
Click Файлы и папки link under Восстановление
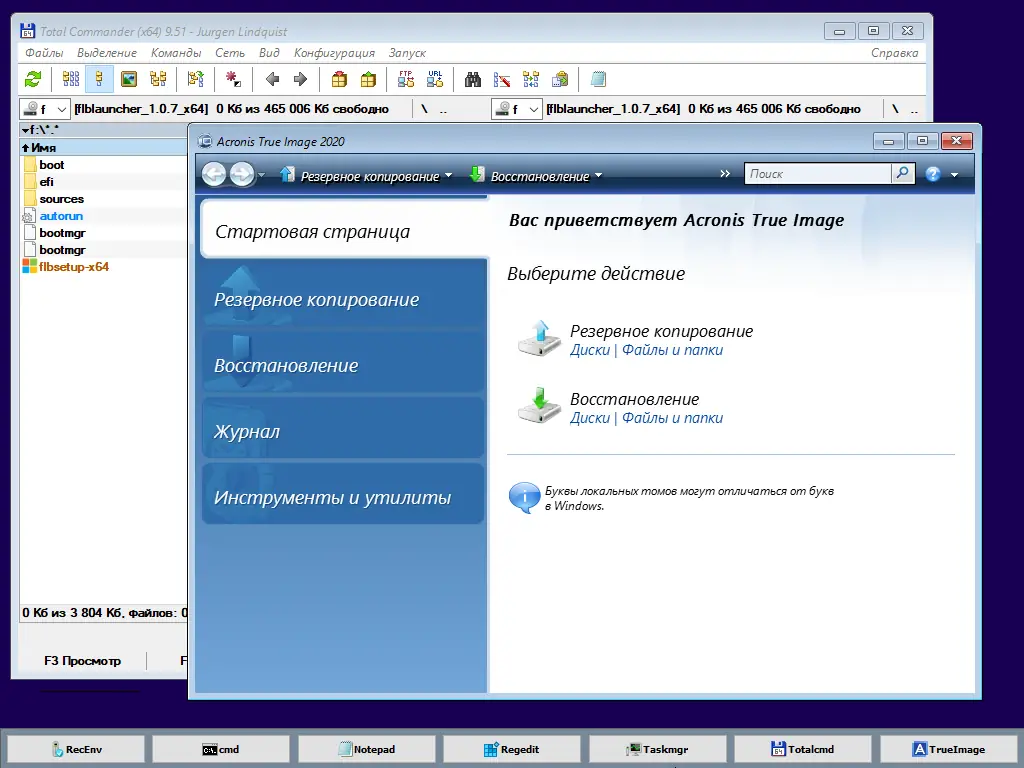[672, 418]
